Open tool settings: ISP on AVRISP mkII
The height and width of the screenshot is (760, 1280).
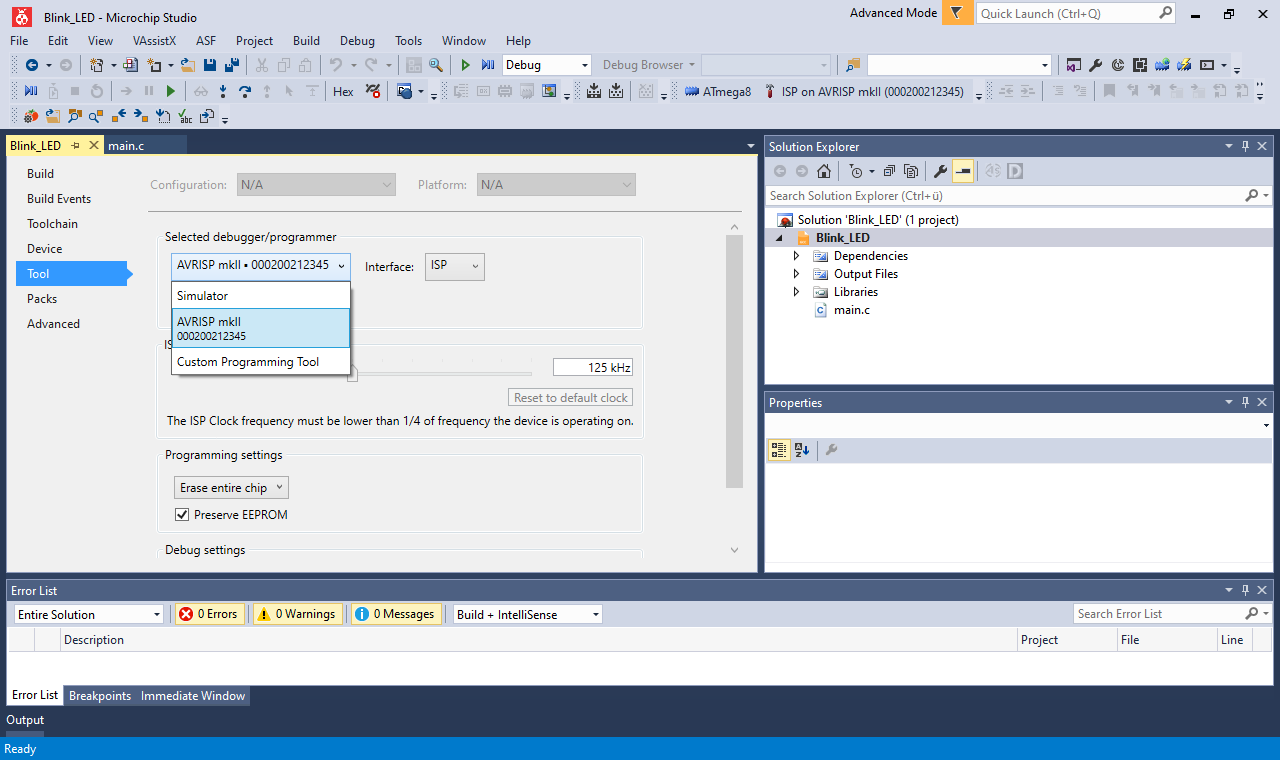tap(864, 91)
